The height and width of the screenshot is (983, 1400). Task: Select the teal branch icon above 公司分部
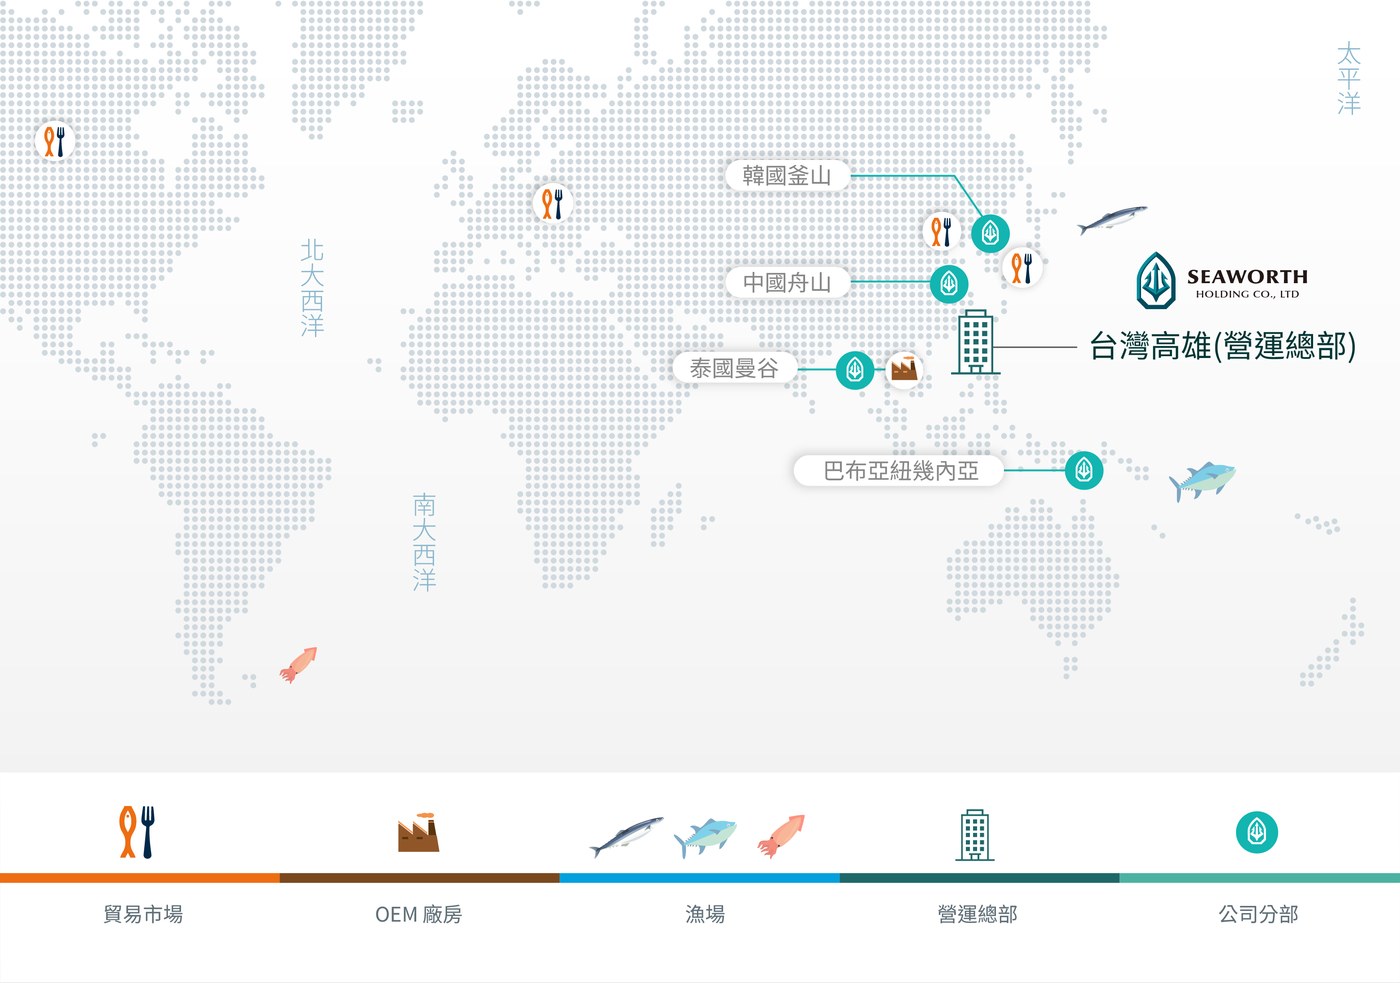(x=1257, y=832)
